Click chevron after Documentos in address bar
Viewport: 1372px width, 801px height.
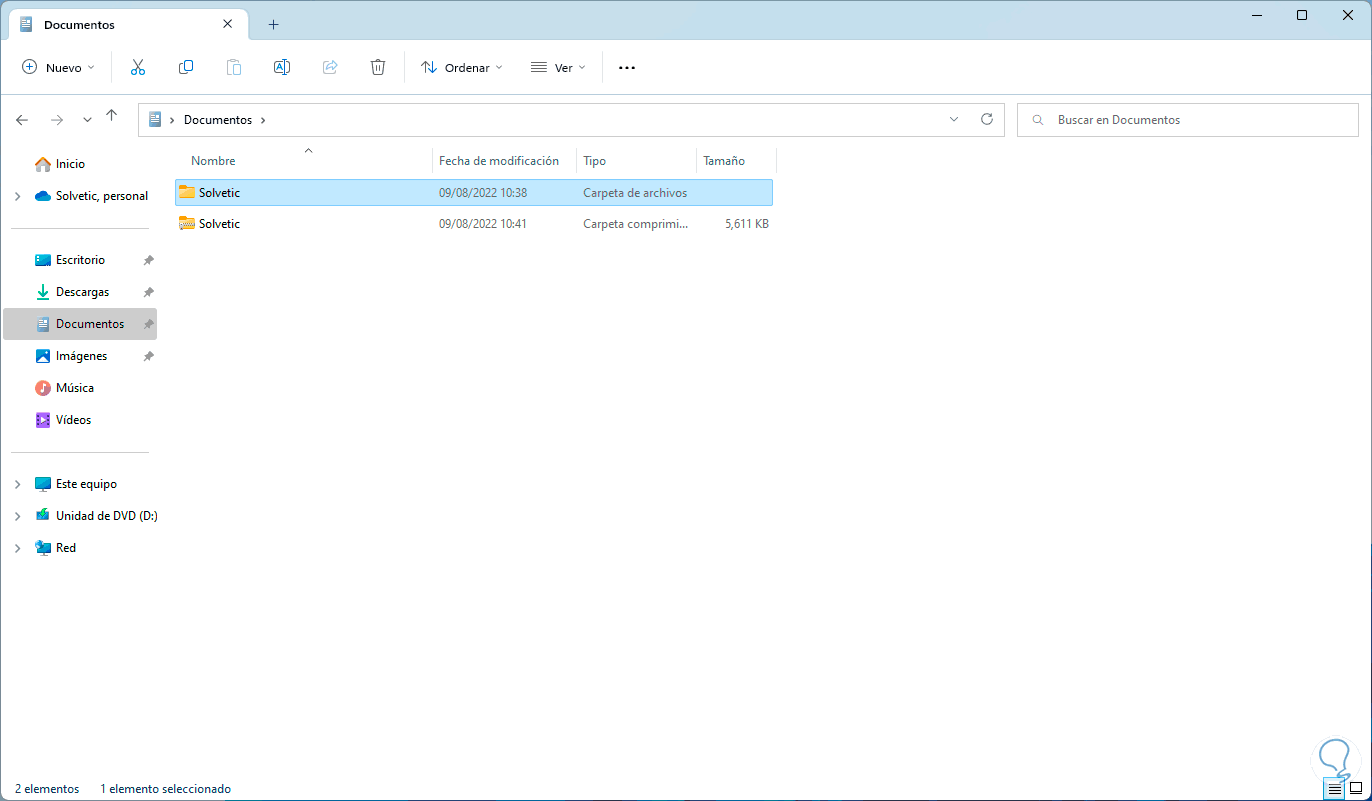pos(263,120)
